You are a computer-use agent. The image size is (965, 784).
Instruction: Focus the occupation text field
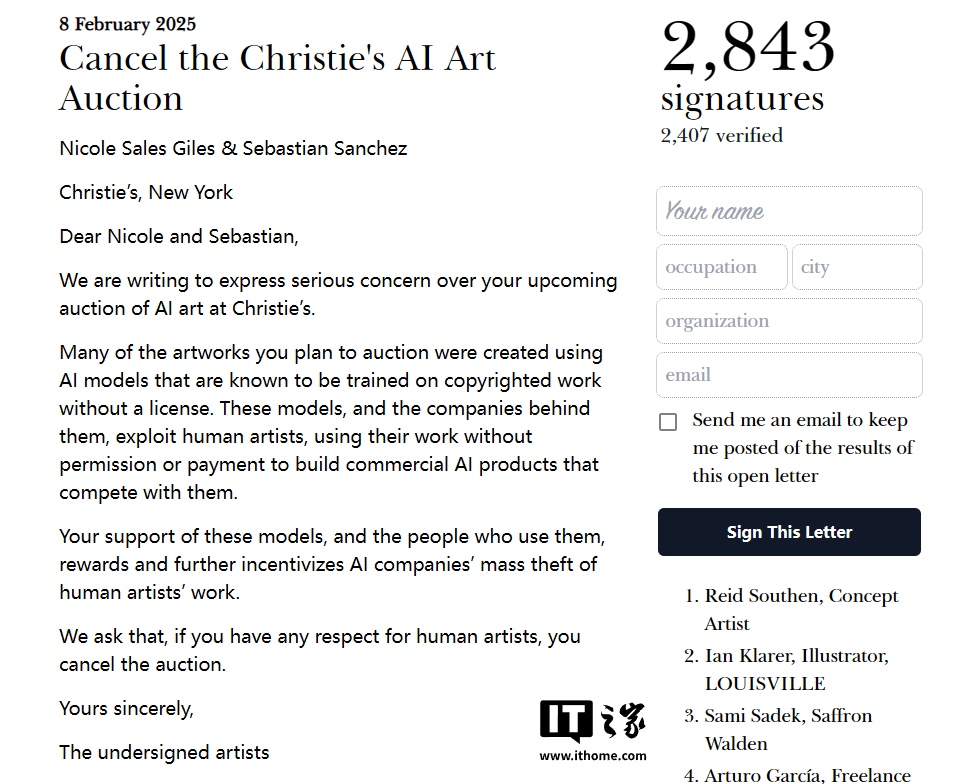tap(721, 267)
